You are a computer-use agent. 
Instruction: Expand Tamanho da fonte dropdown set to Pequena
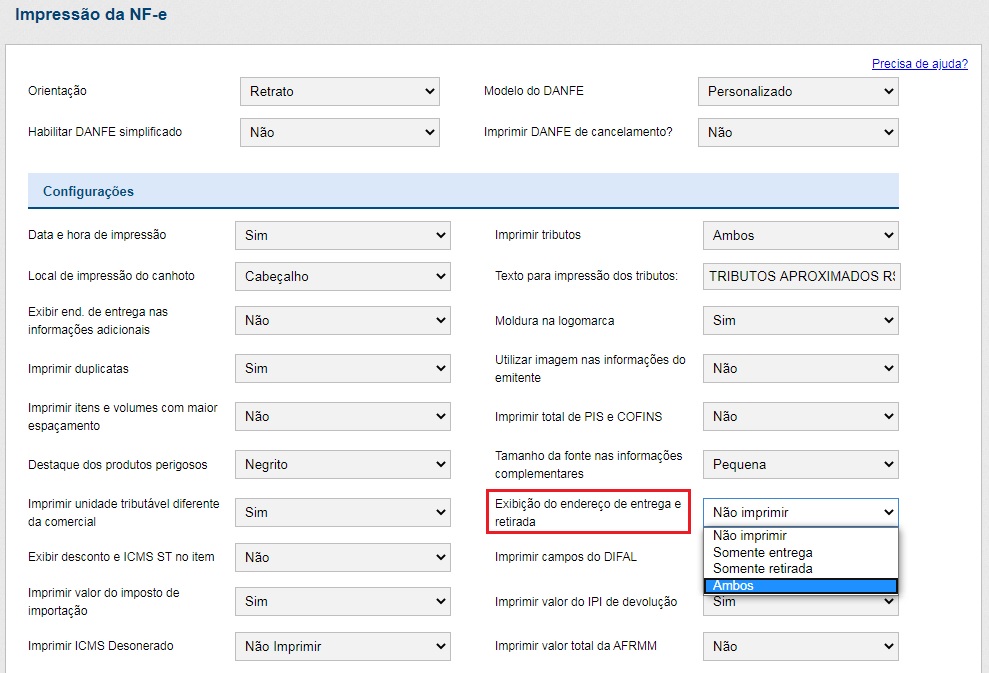(800, 464)
